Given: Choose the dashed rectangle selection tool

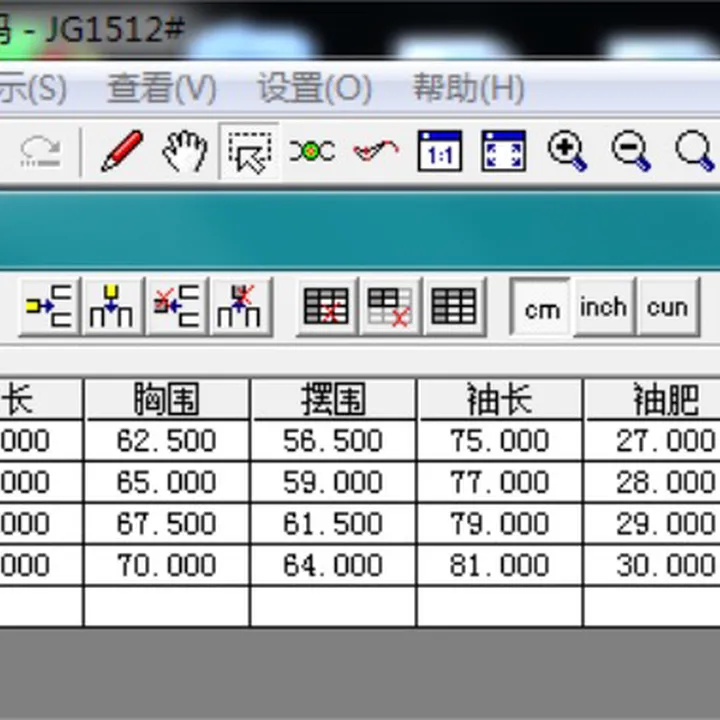Looking at the screenshot, I should (248, 152).
